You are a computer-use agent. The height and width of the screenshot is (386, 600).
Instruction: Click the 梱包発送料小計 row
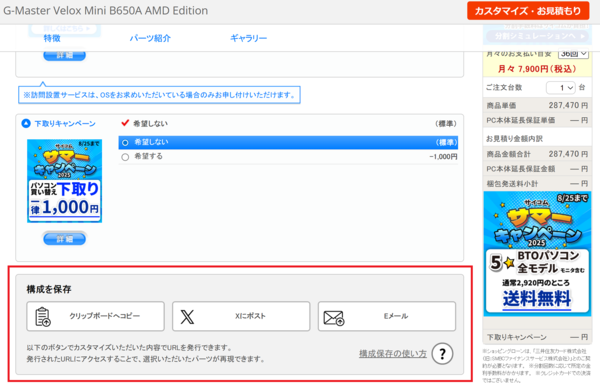point(537,184)
